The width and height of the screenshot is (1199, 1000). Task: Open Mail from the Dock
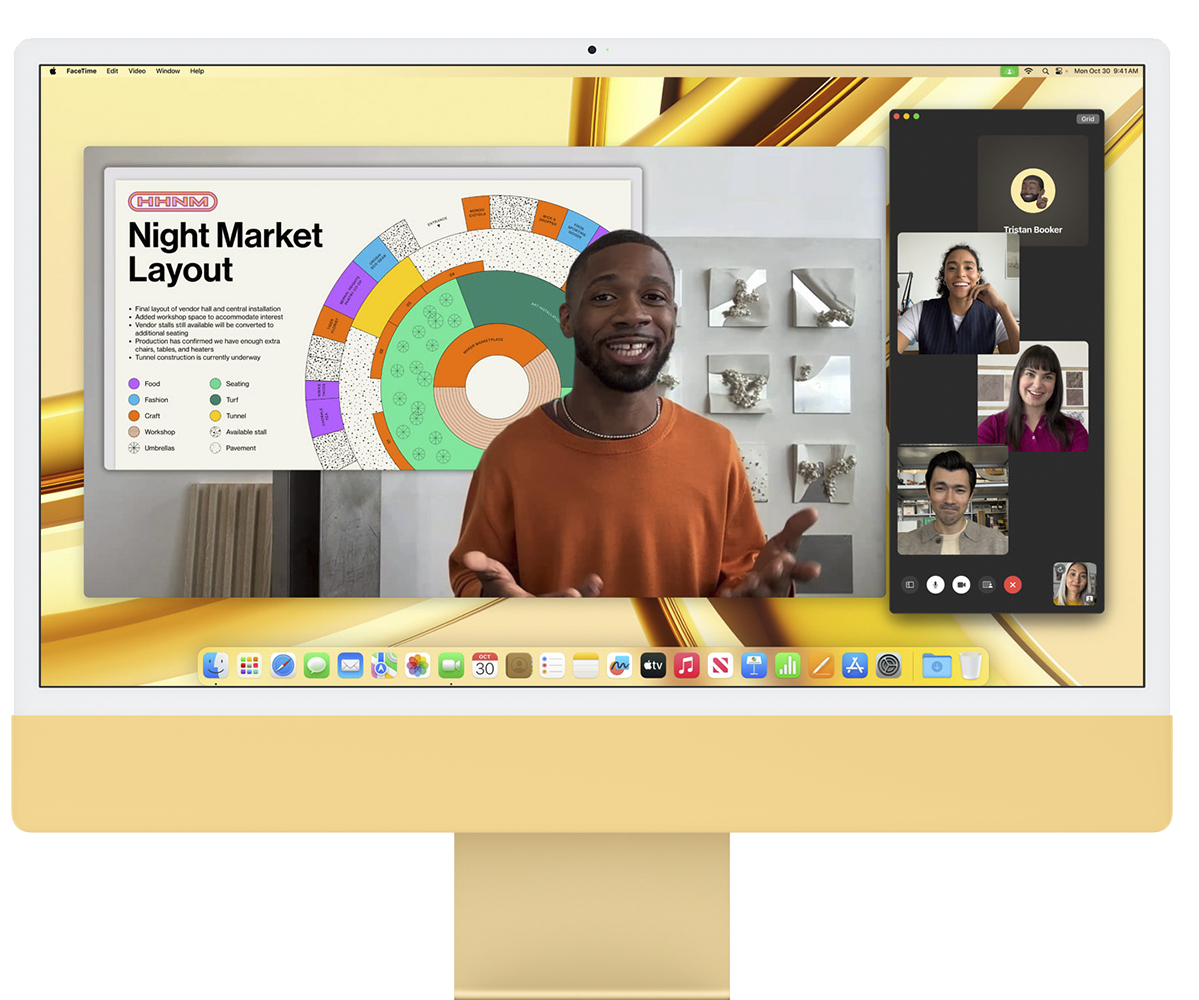pyautogui.click(x=350, y=666)
